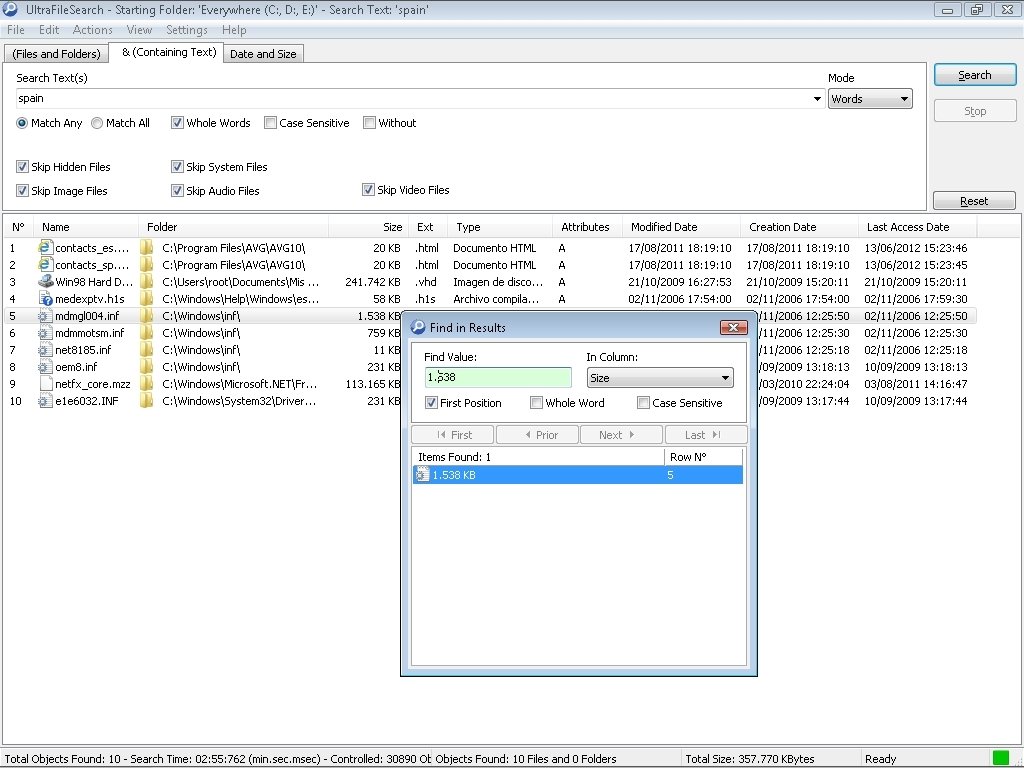Close the Find in Results dialog
The image size is (1024, 768).
coord(733,327)
